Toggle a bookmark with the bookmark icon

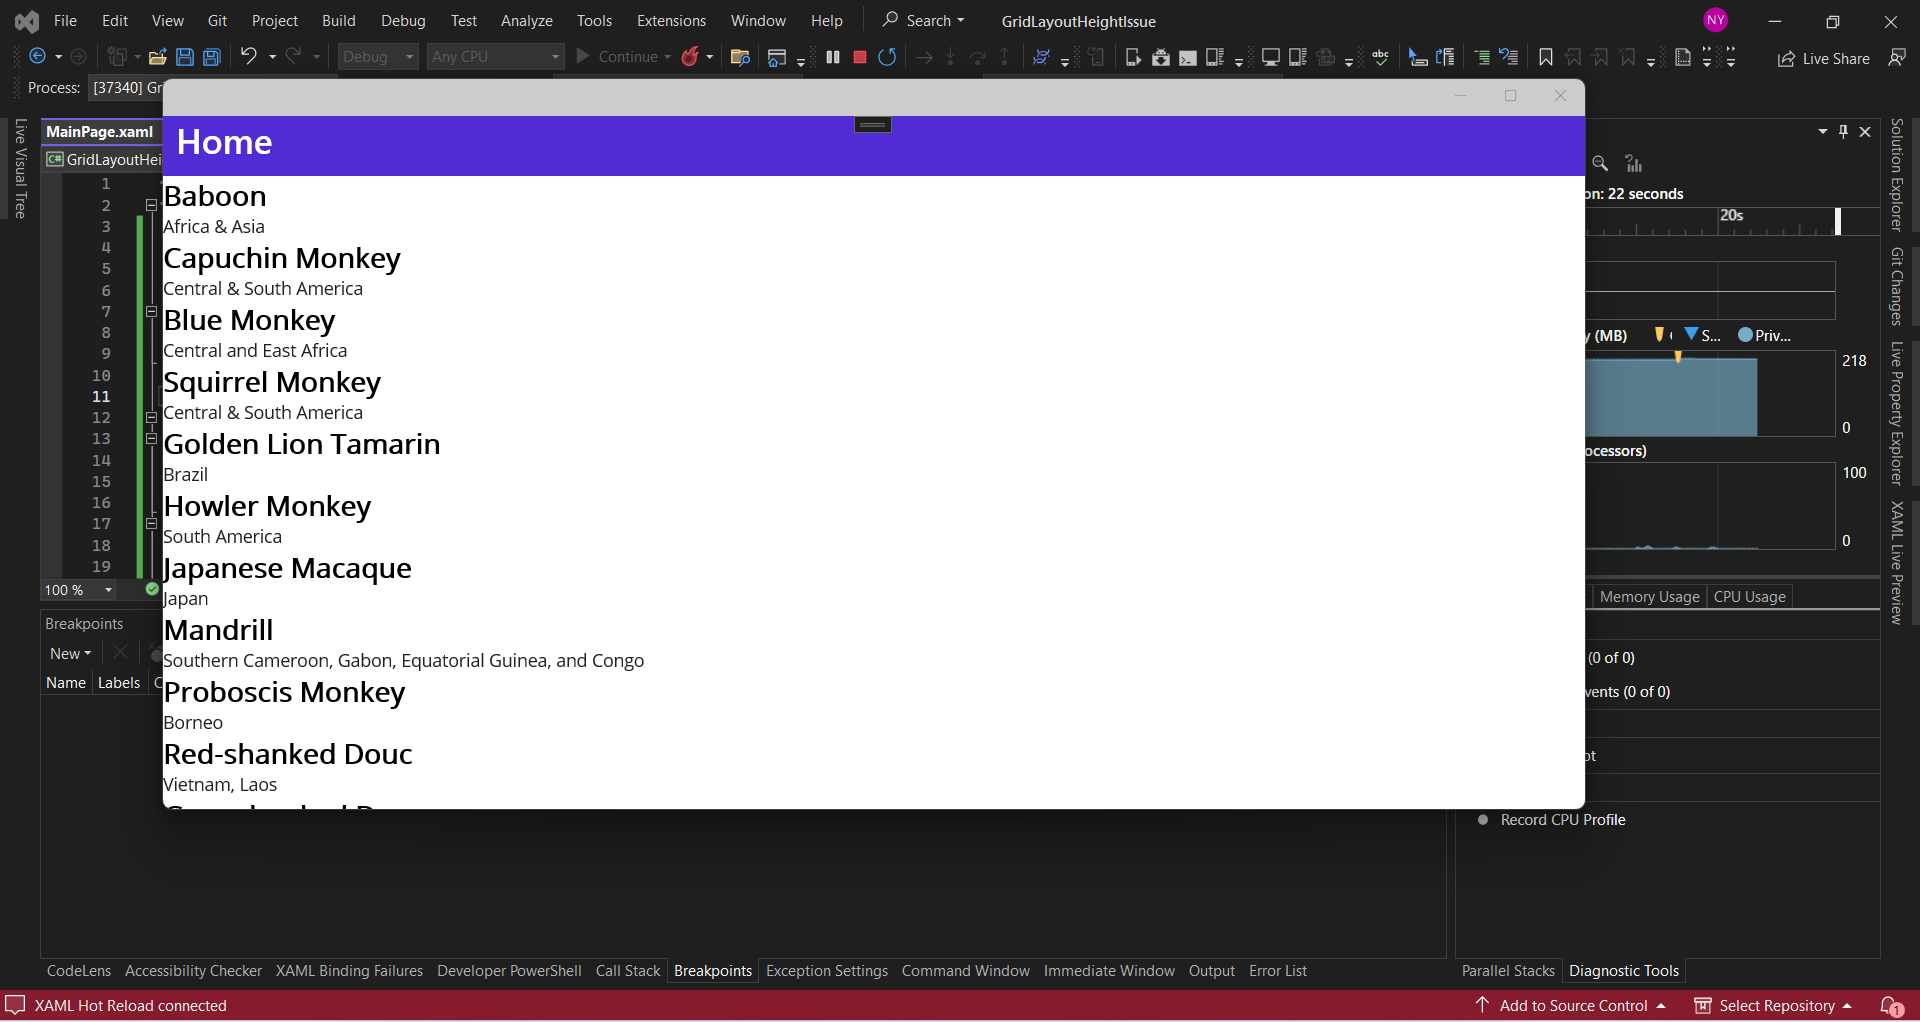[1545, 57]
